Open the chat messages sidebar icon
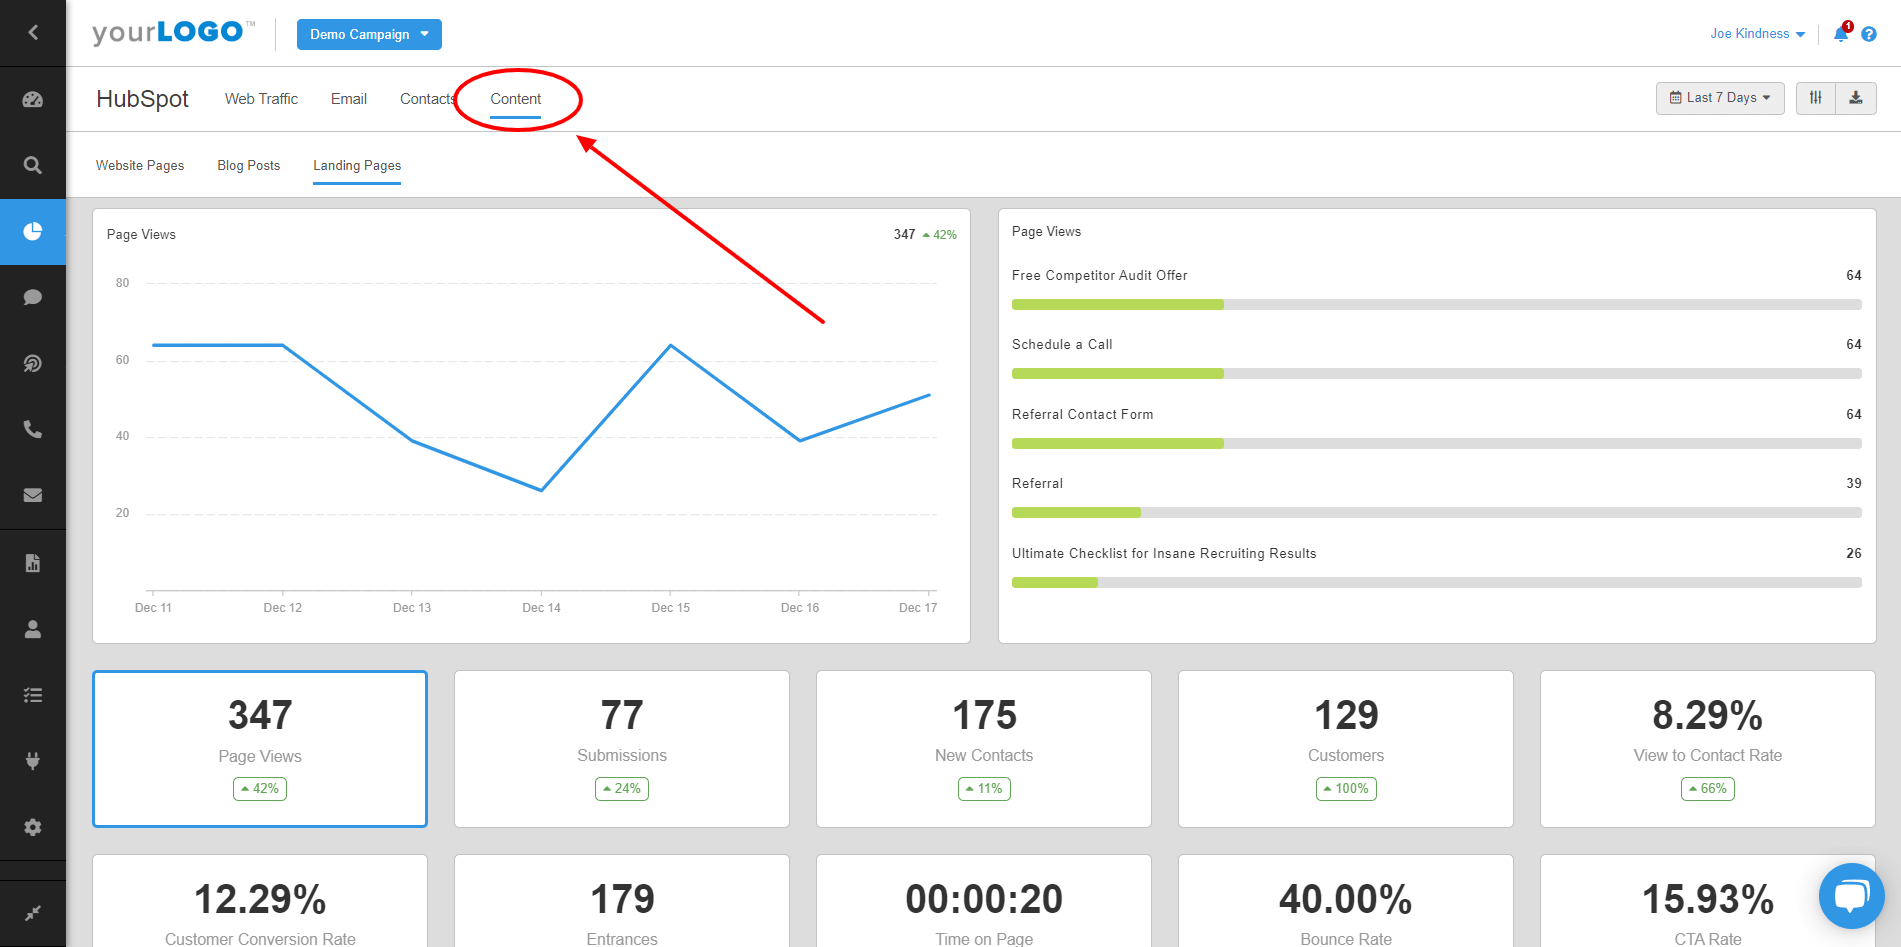 point(33,297)
